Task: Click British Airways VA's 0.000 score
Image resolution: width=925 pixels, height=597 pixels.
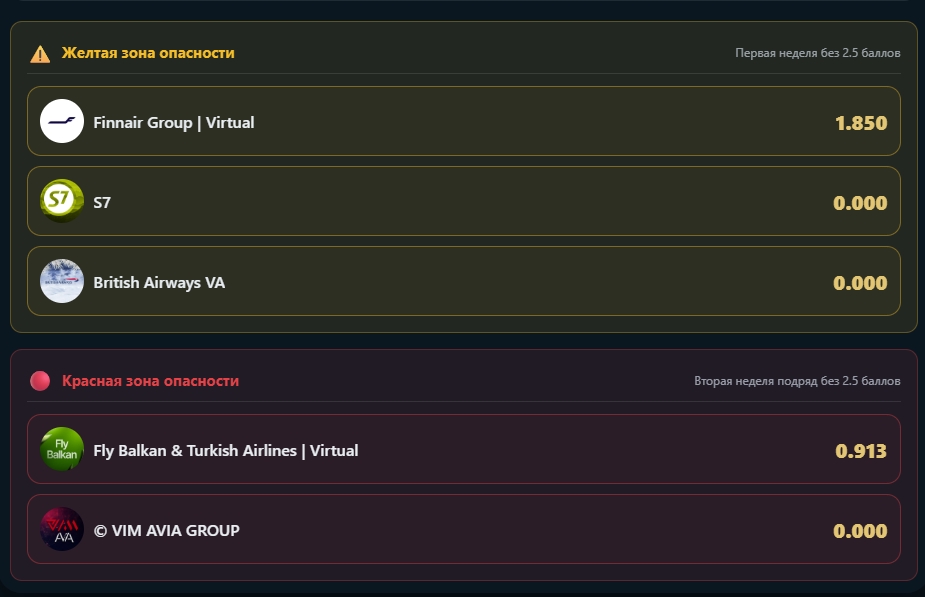Action: pos(860,283)
